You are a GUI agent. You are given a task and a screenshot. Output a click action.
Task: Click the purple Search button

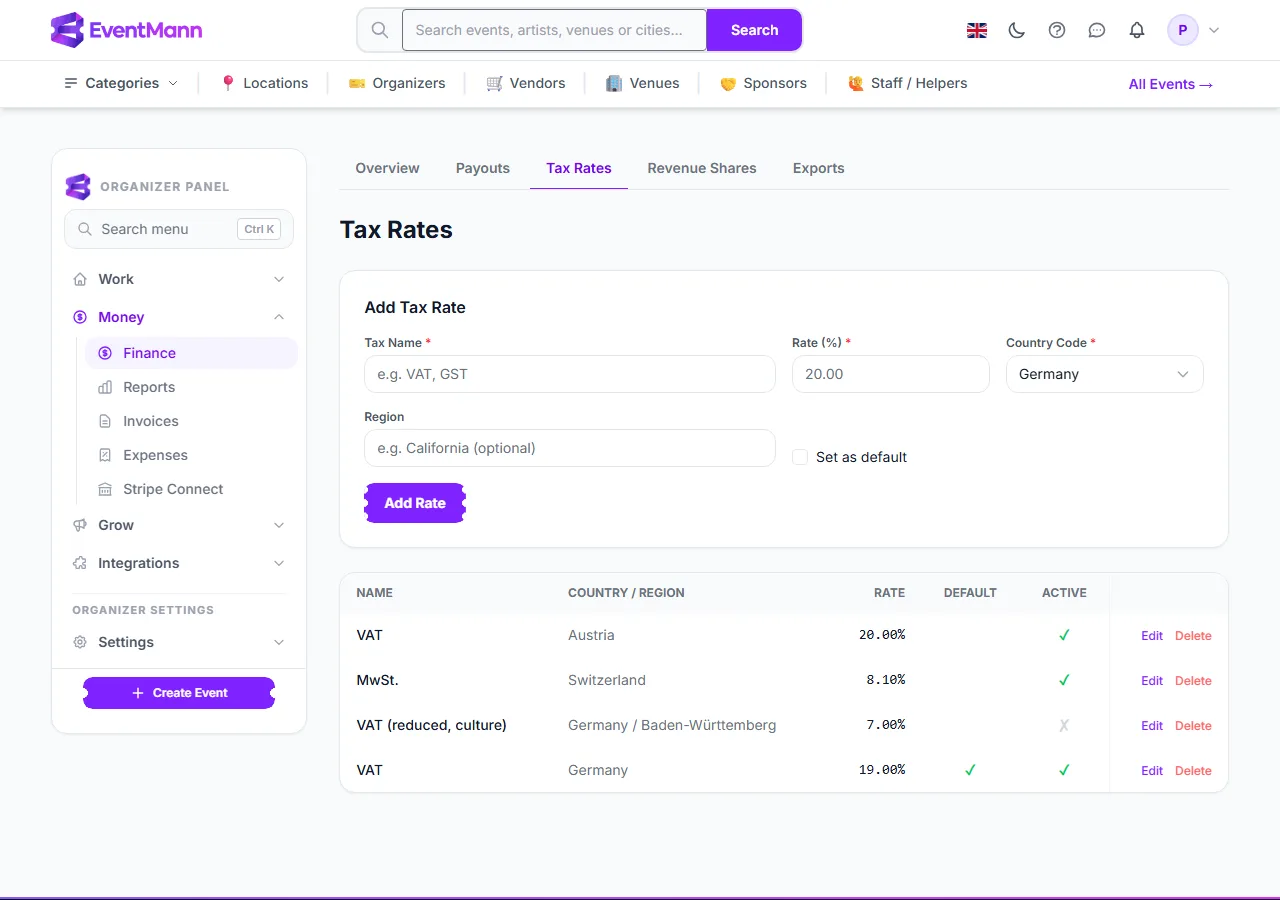click(754, 30)
